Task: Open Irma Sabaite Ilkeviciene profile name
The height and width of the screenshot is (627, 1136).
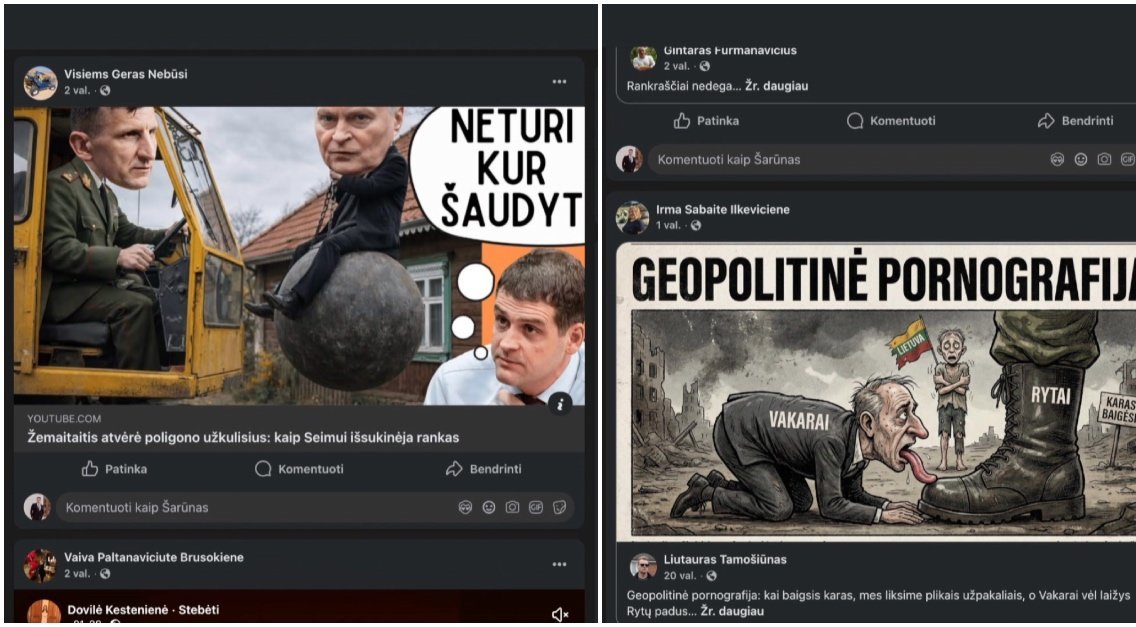Action: point(723,209)
